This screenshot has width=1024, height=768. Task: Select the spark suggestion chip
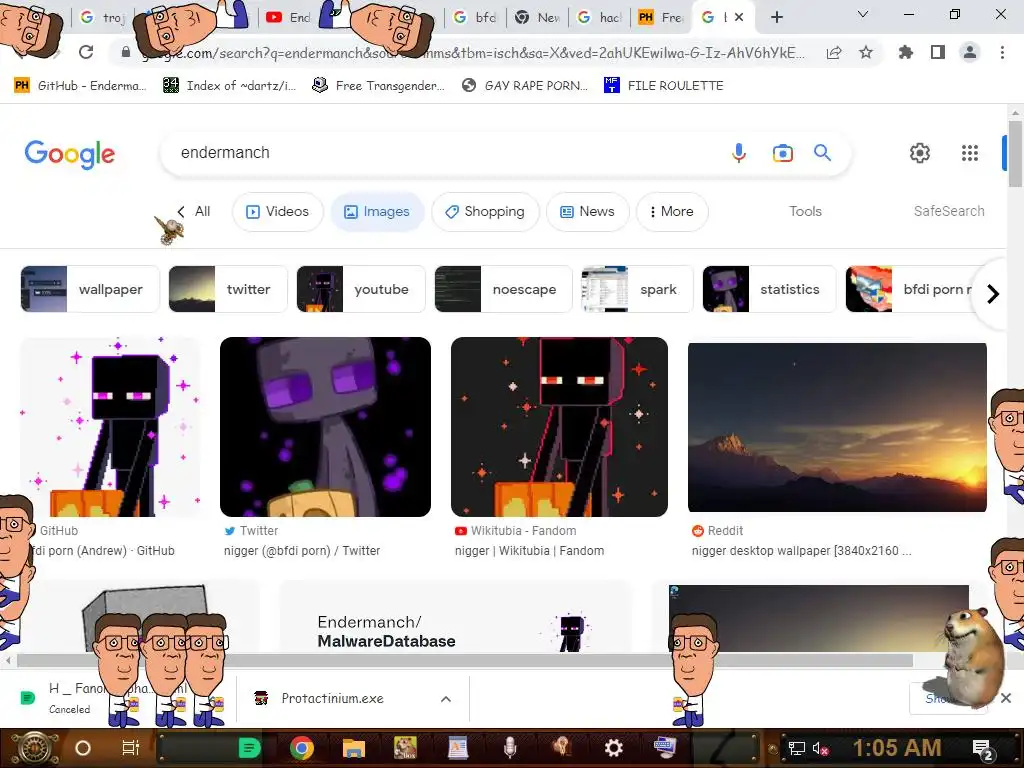pos(637,289)
